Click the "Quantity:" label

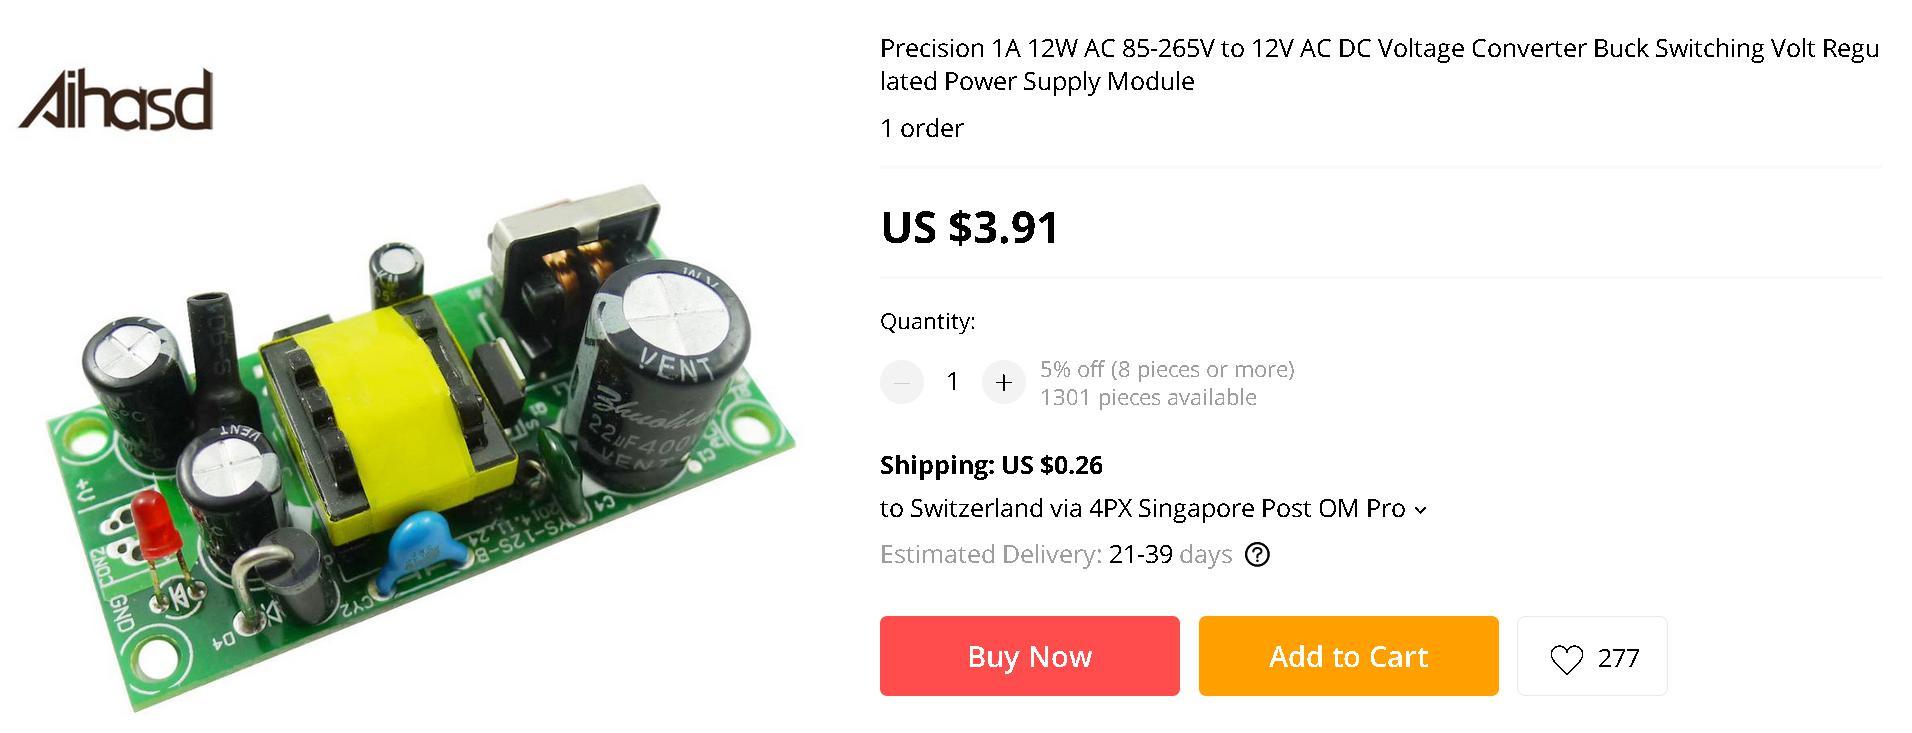[926, 321]
